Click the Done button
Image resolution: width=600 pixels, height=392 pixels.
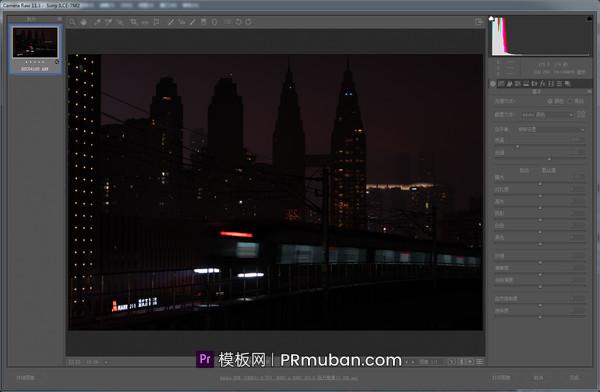pyautogui.click(x=574, y=377)
